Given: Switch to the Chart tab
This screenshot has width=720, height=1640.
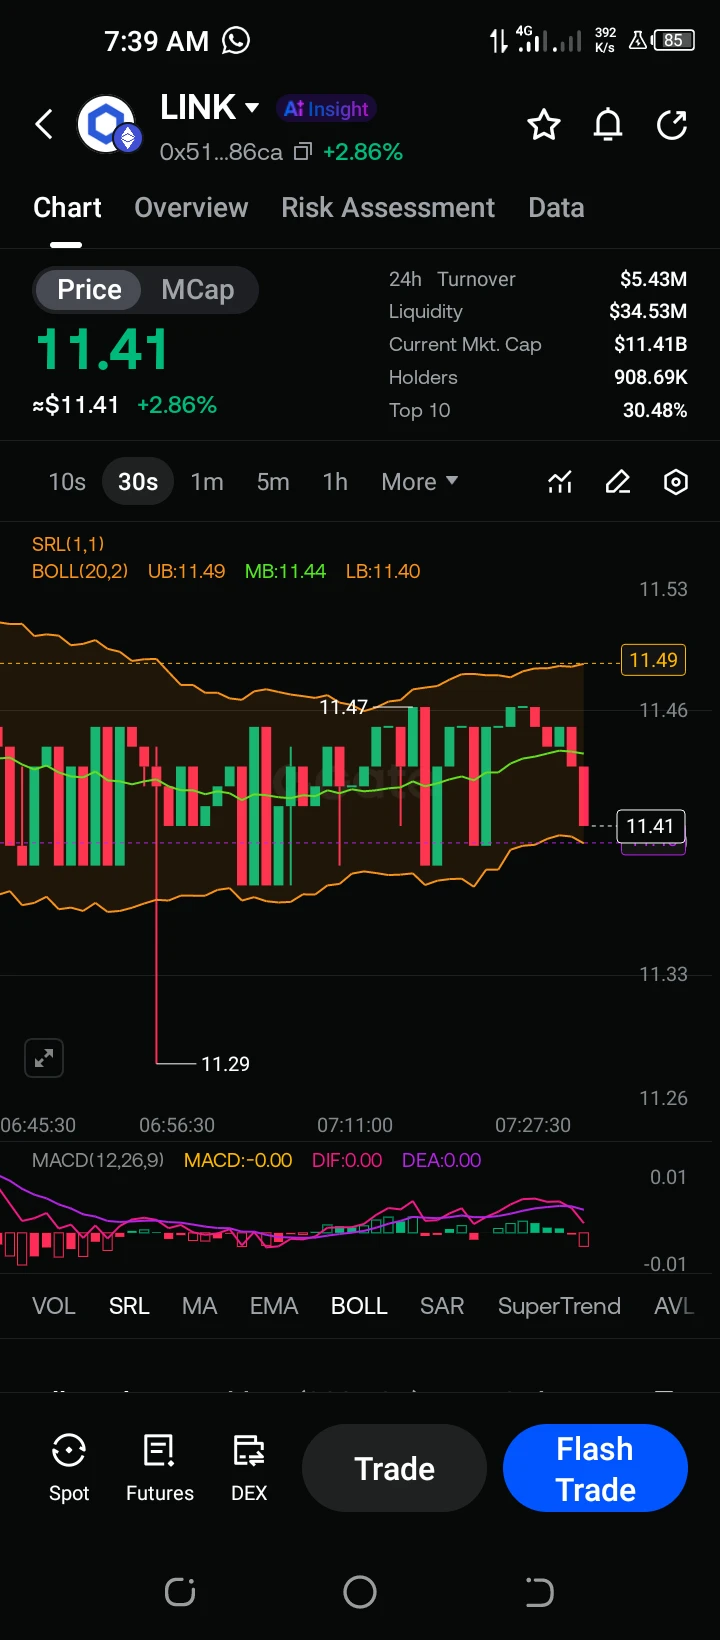Looking at the screenshot, I should click(x=67, y=207).
